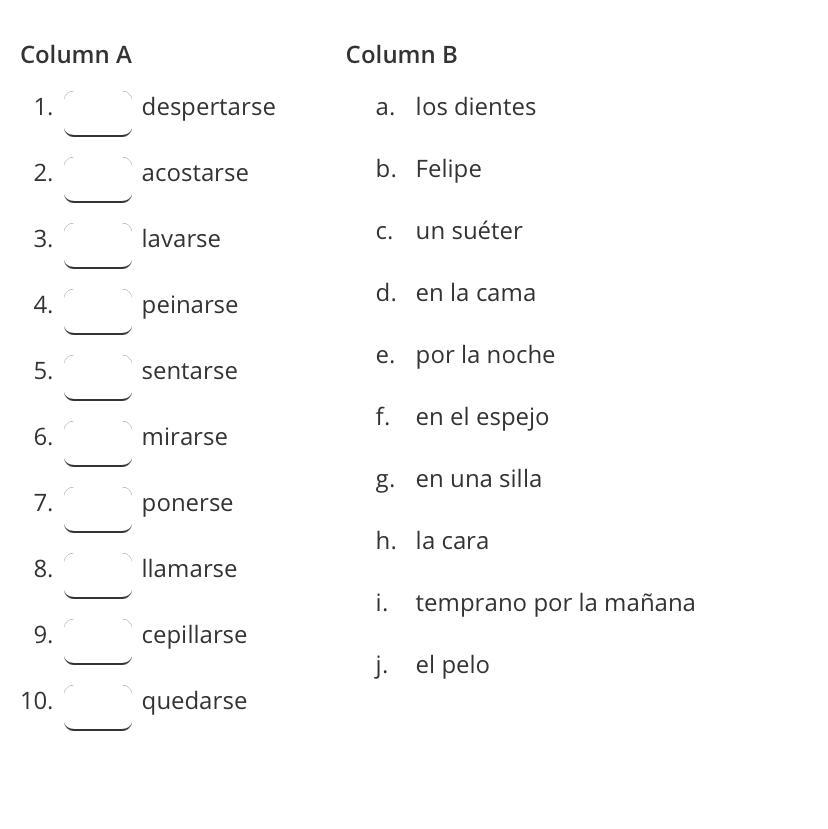The width and height of the screenshot is (828, 829).
Task: Click the 'la cara' answer choice
Action: tap(452, 541)
